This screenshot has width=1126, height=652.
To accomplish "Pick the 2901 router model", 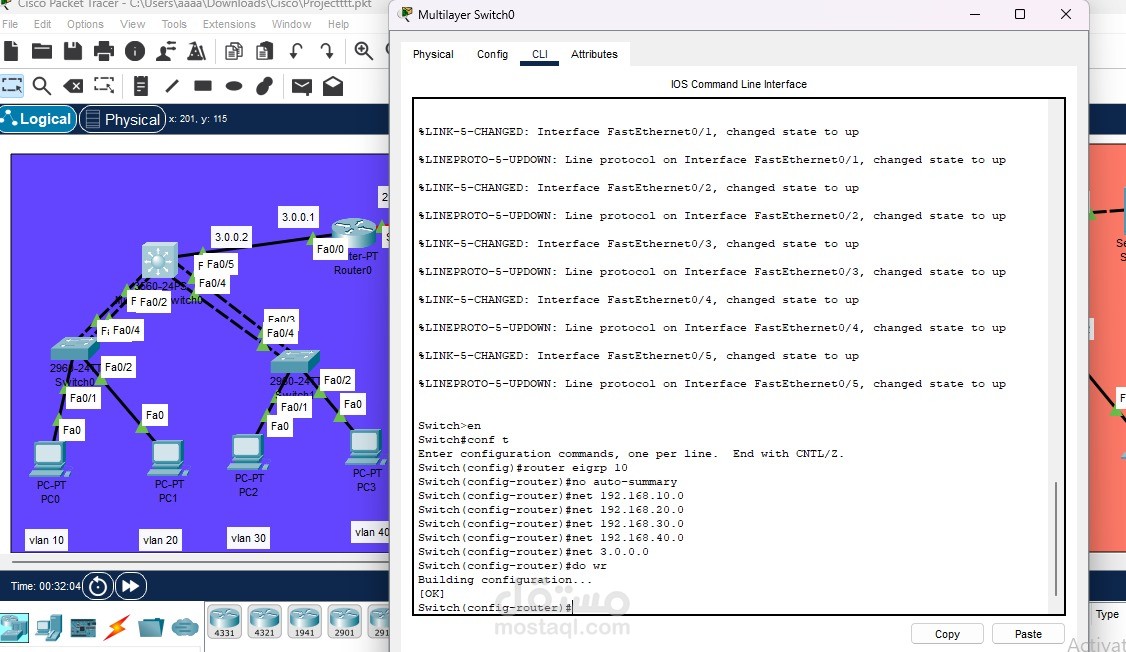I will coord(343,620).
